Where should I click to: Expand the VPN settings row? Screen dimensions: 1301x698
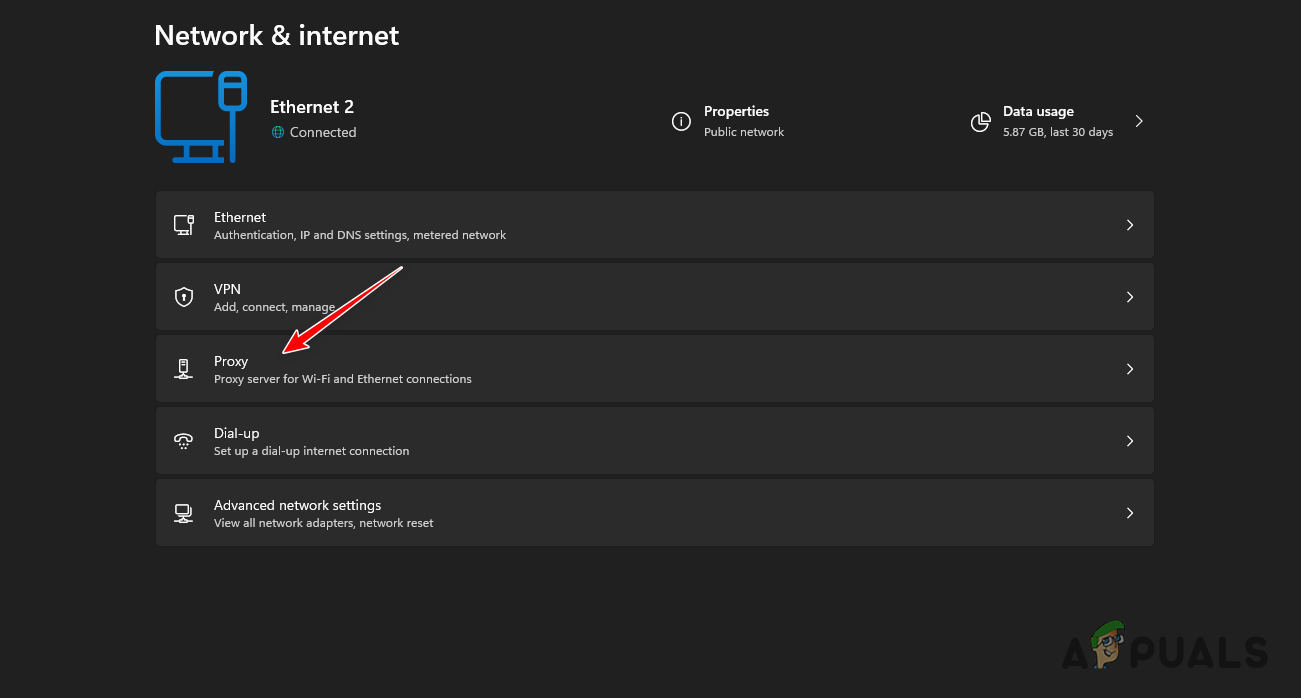pos(1130,296)
